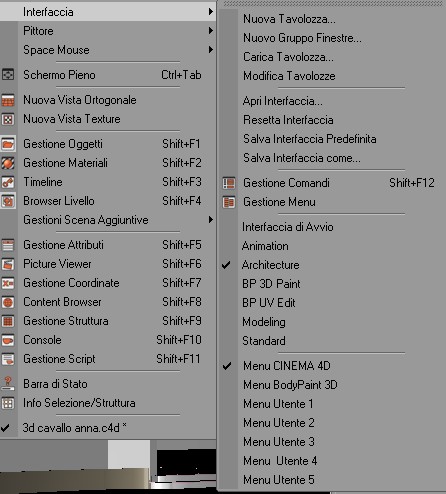Click the Shift+F6 shortcut text
Screen dimensions: 446x494
coord(182,264)
